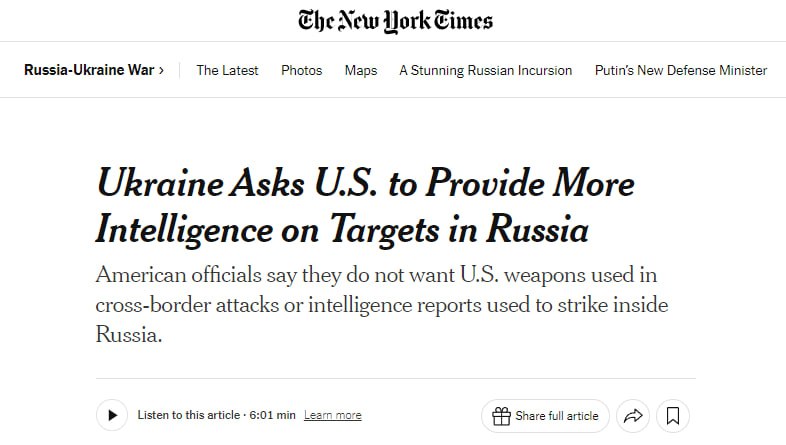This screenshot has height=445, width=786.
Task: Open A Stunning Russian Incursion link
Action: [485, 70]
